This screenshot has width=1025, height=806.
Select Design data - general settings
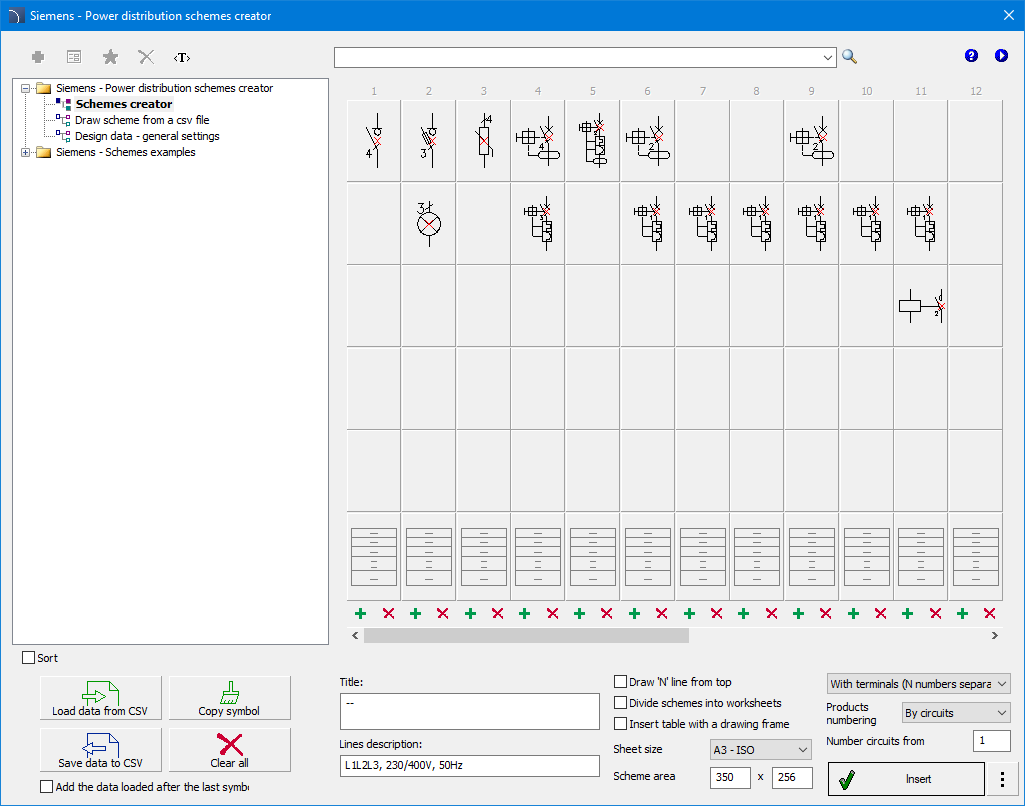coord(147,136)
